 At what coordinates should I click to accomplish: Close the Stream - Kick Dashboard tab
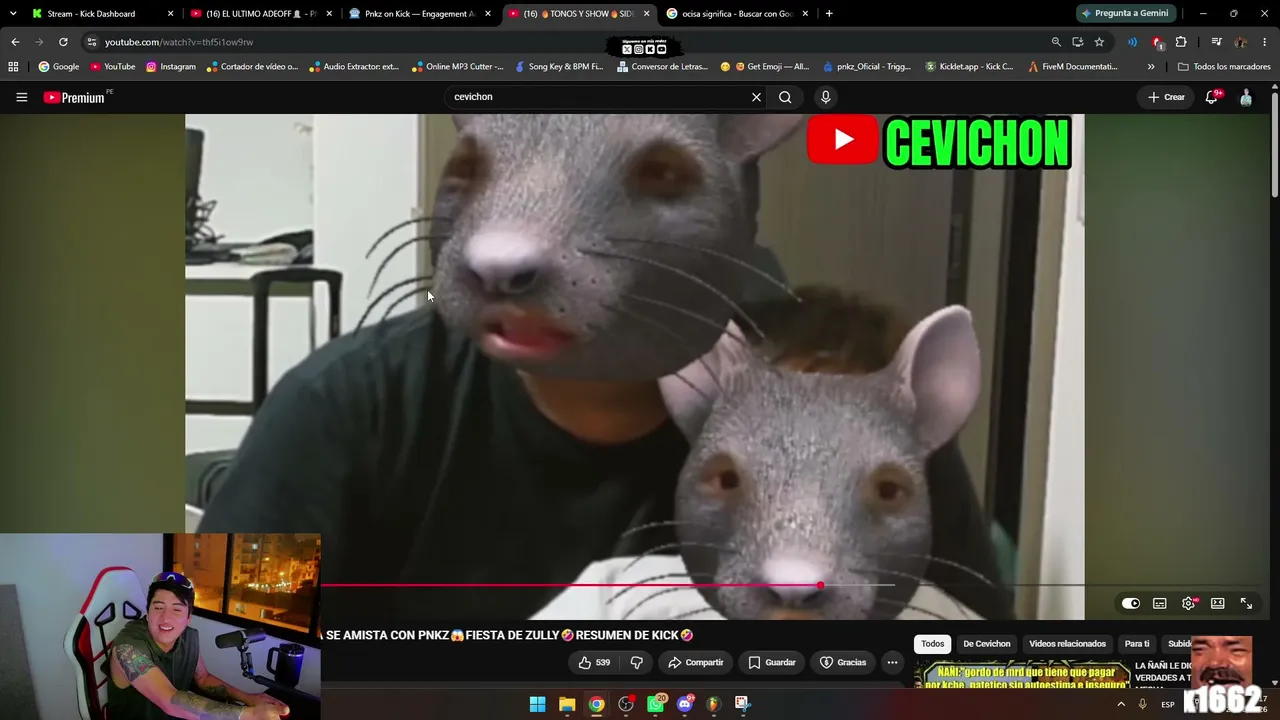tap(170, 14)
